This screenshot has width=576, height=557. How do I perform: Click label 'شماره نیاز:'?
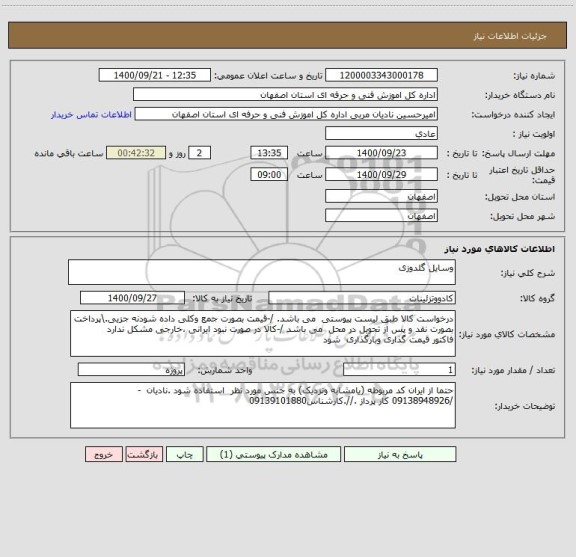pos(534,76)
